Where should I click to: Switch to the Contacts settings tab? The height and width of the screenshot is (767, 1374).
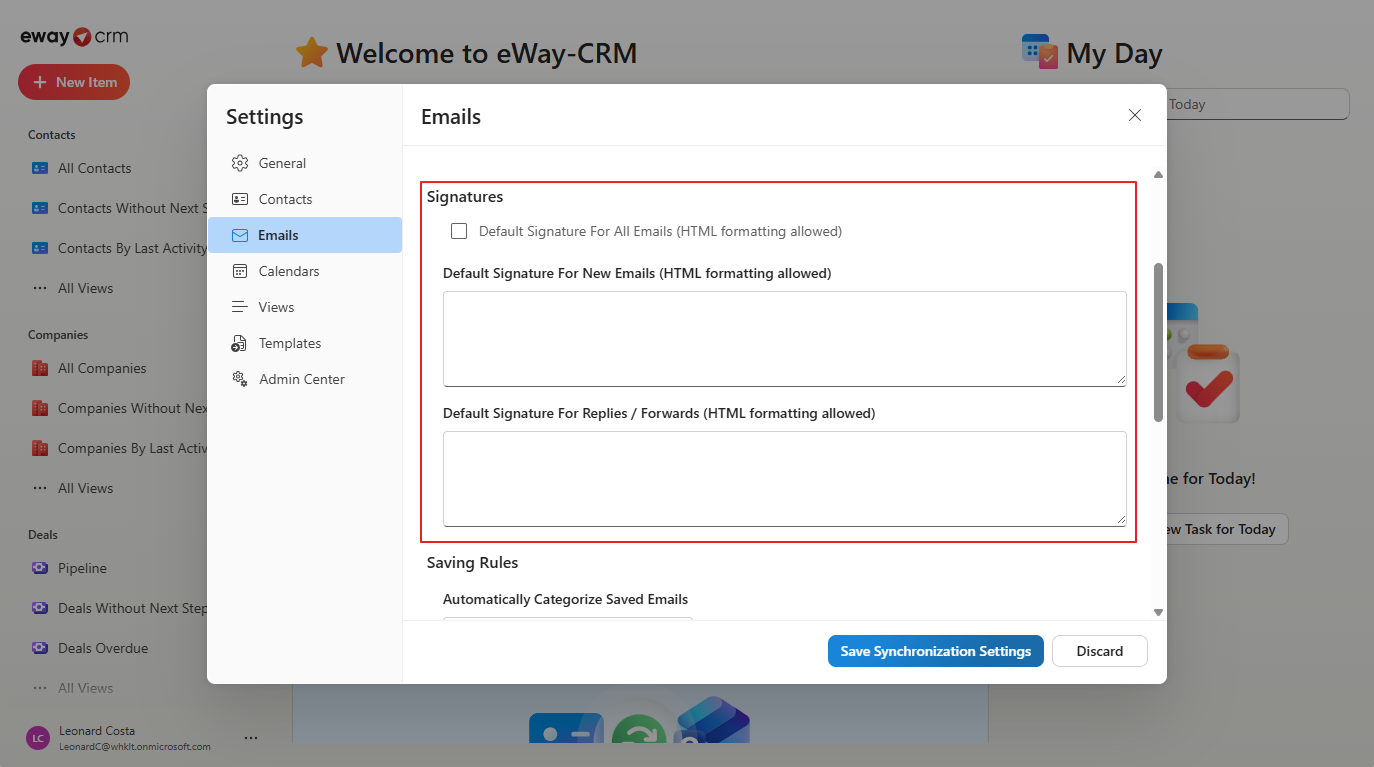305,199
